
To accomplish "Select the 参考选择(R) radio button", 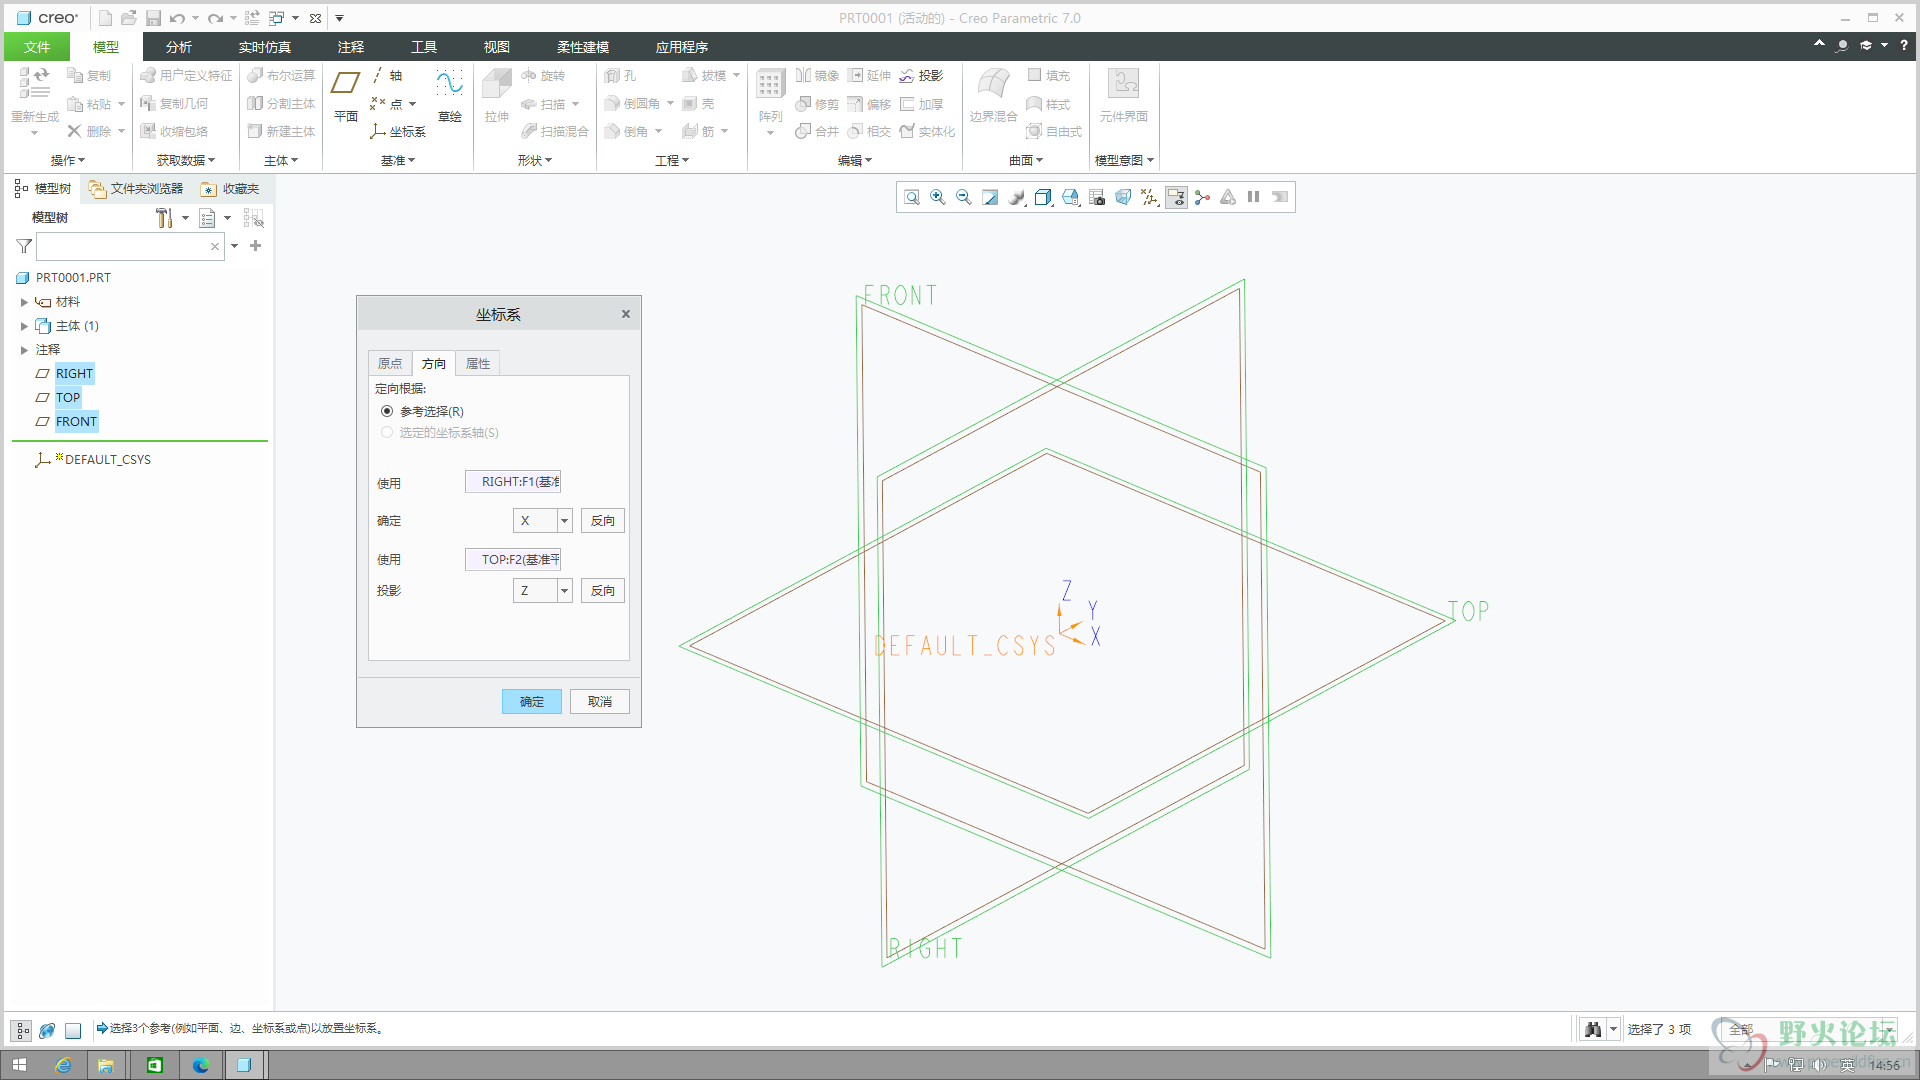I will click(387, 411).
